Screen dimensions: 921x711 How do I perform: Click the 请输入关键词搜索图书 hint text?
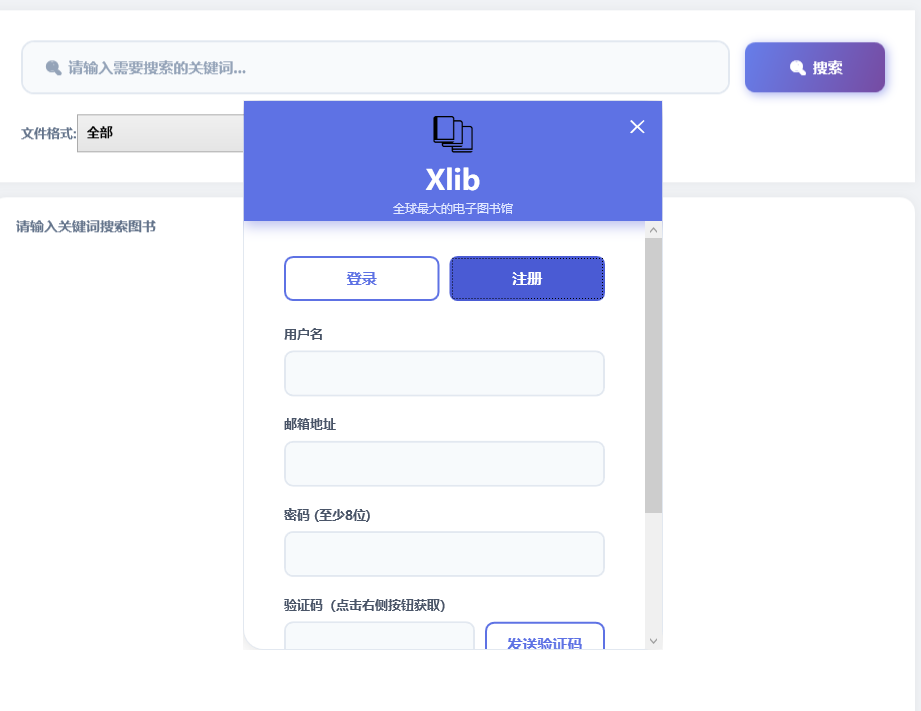coord(86,227)
